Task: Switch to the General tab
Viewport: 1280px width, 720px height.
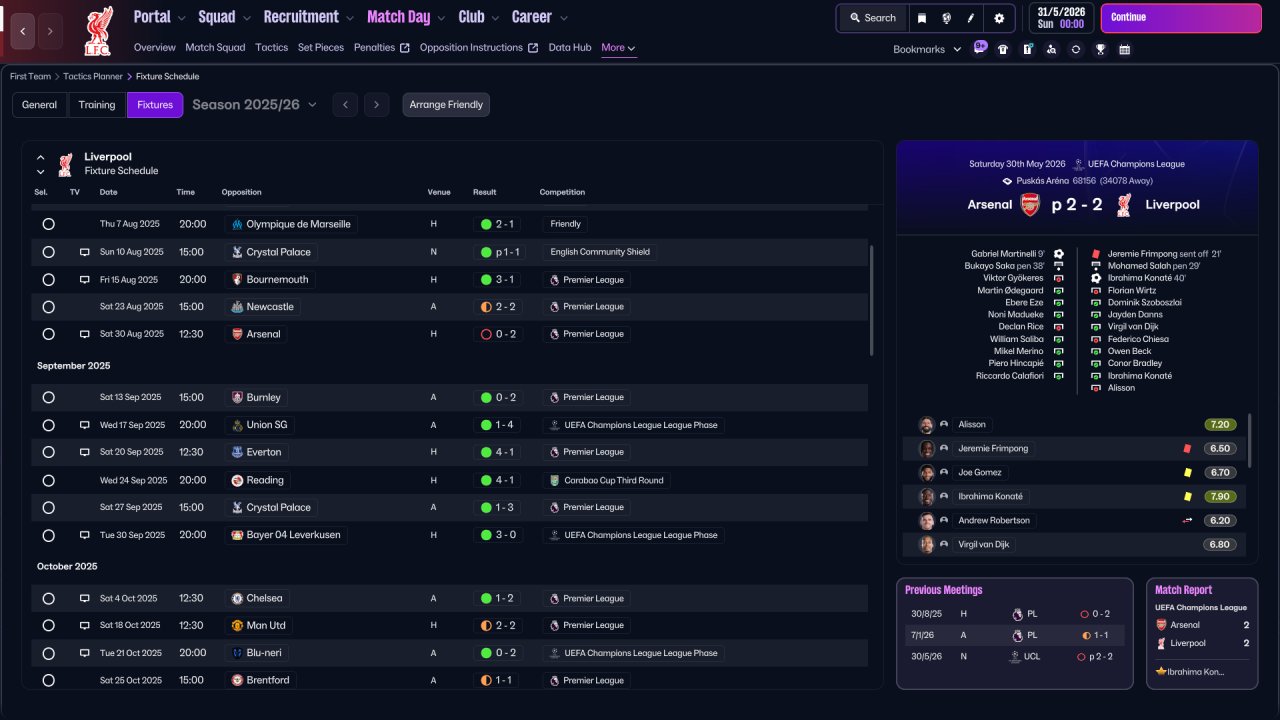Action: [x=40, y=105]
